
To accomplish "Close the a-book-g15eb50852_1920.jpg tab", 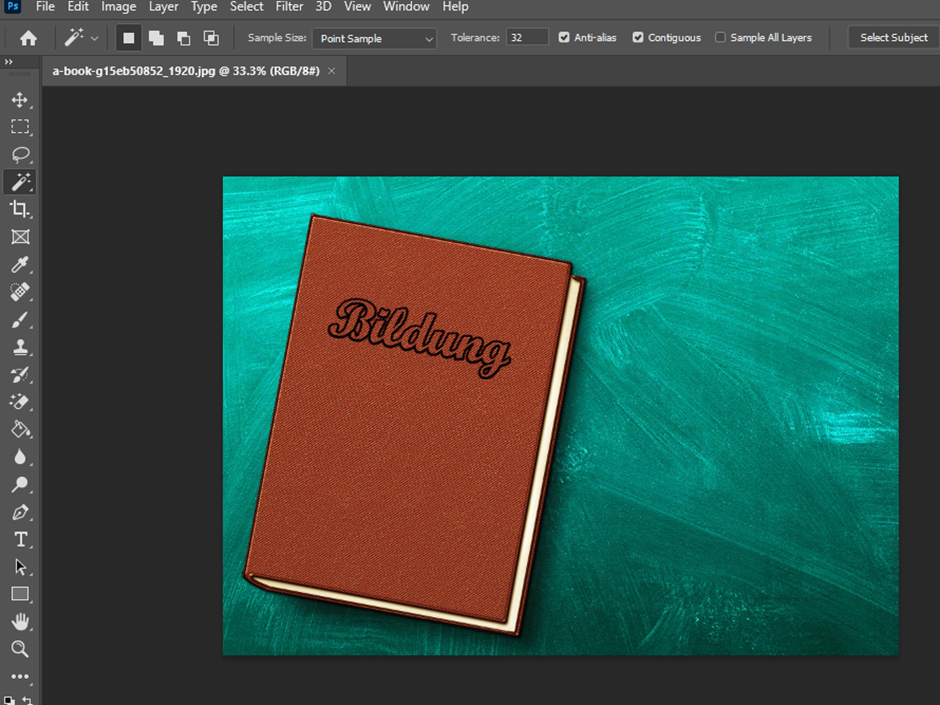I will [x=332, y=71].
